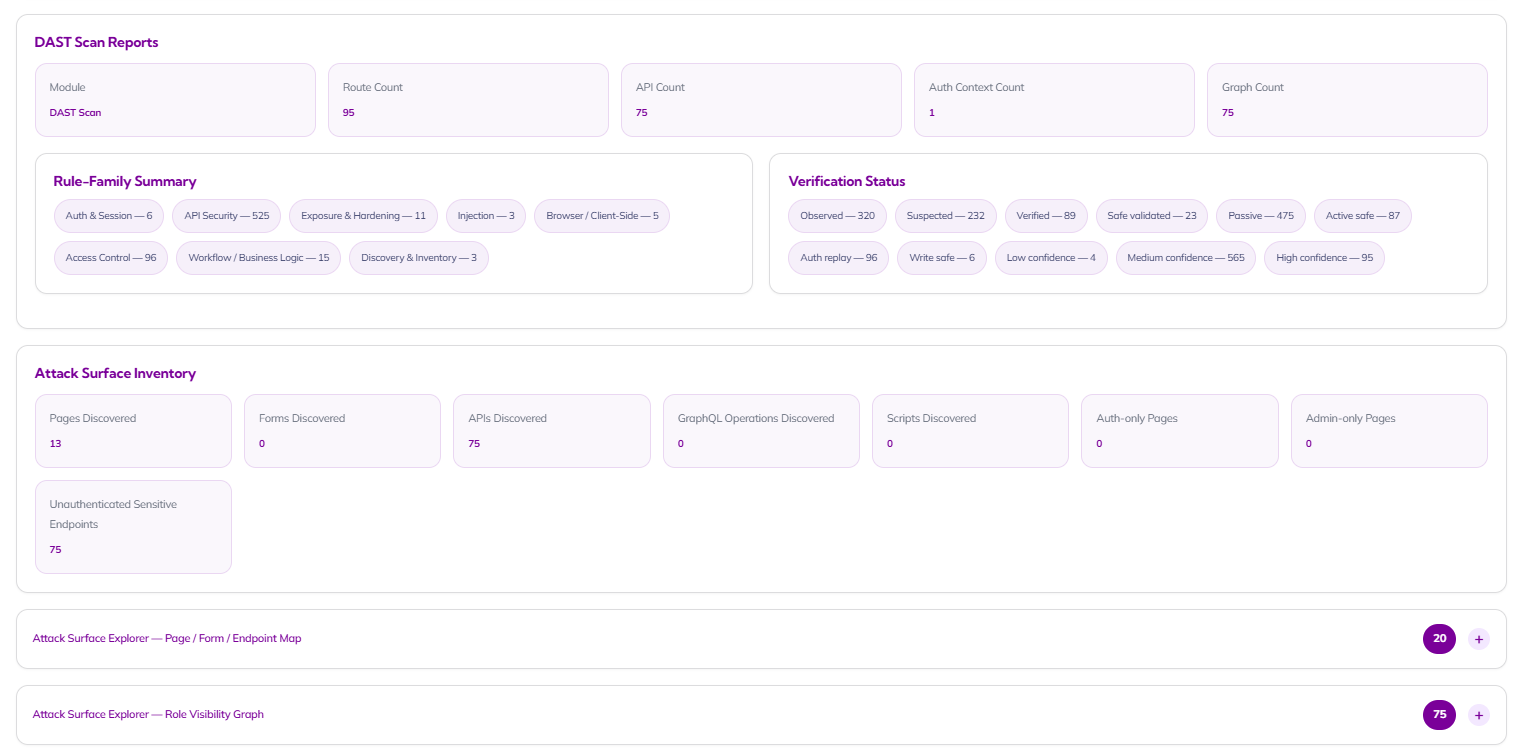This screenshot has height=756, width=1524.
Task: Expand the Page / Form / Endpoint Map section
Action: tap(1478, 639)
